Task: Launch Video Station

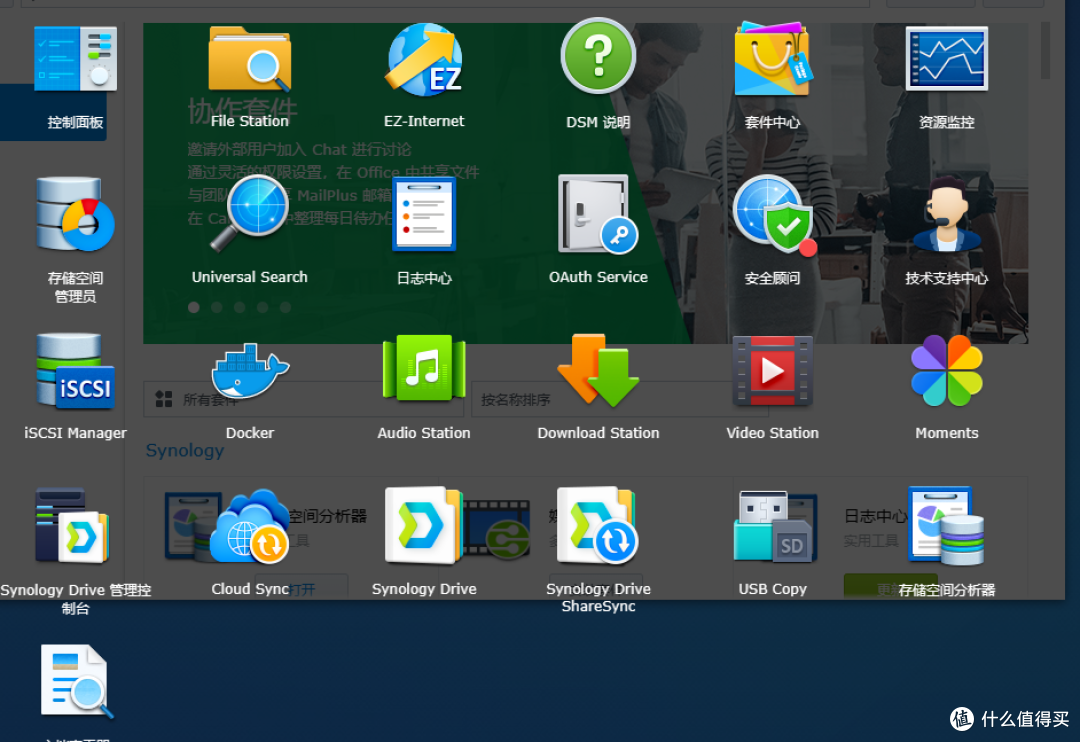Action: 772,371
